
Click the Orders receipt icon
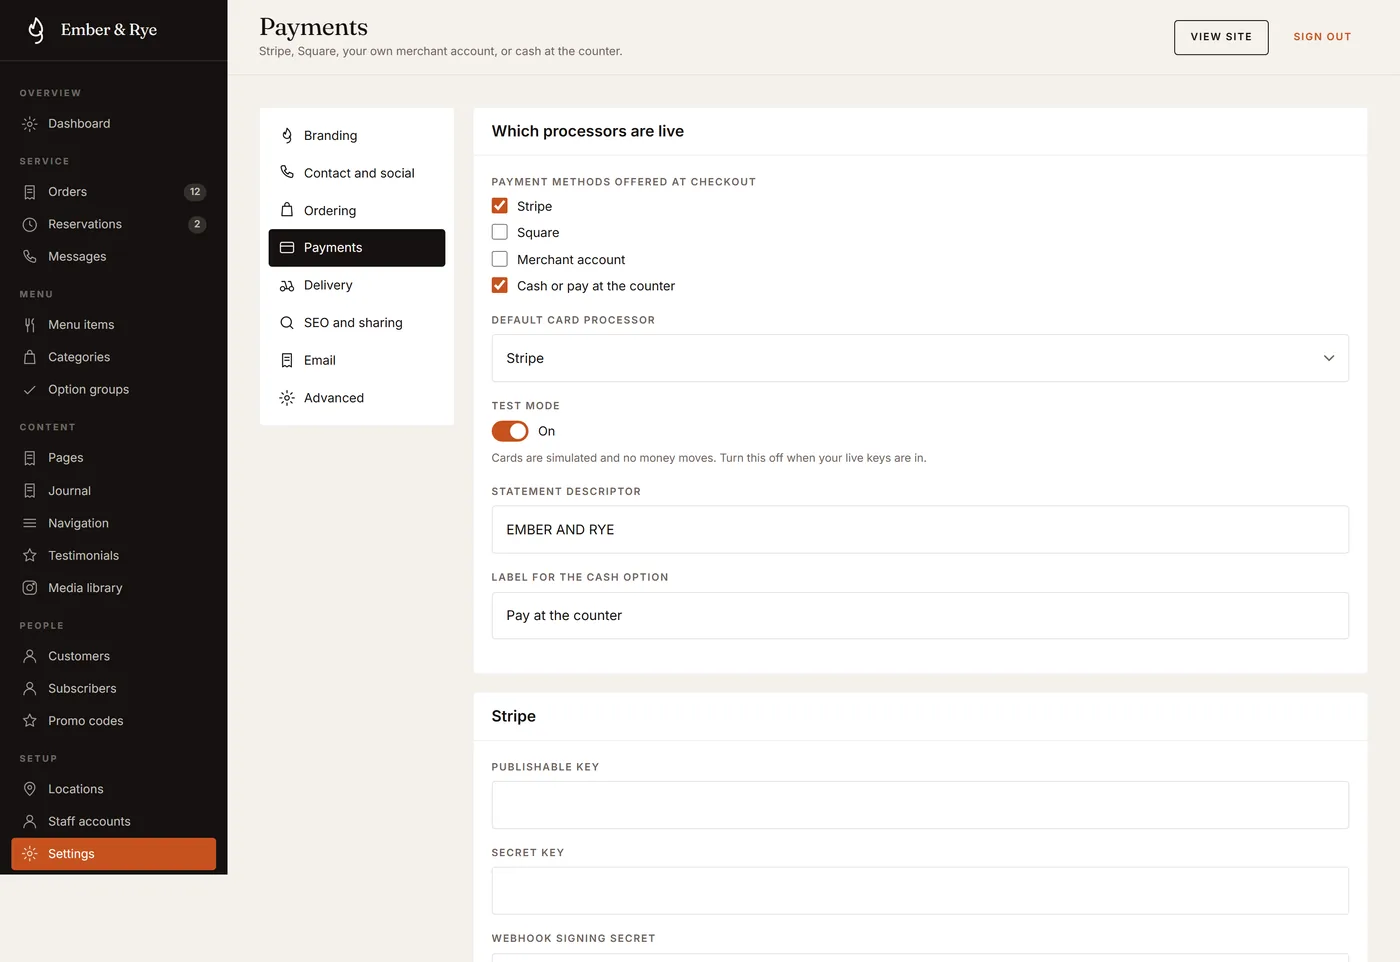30,192
